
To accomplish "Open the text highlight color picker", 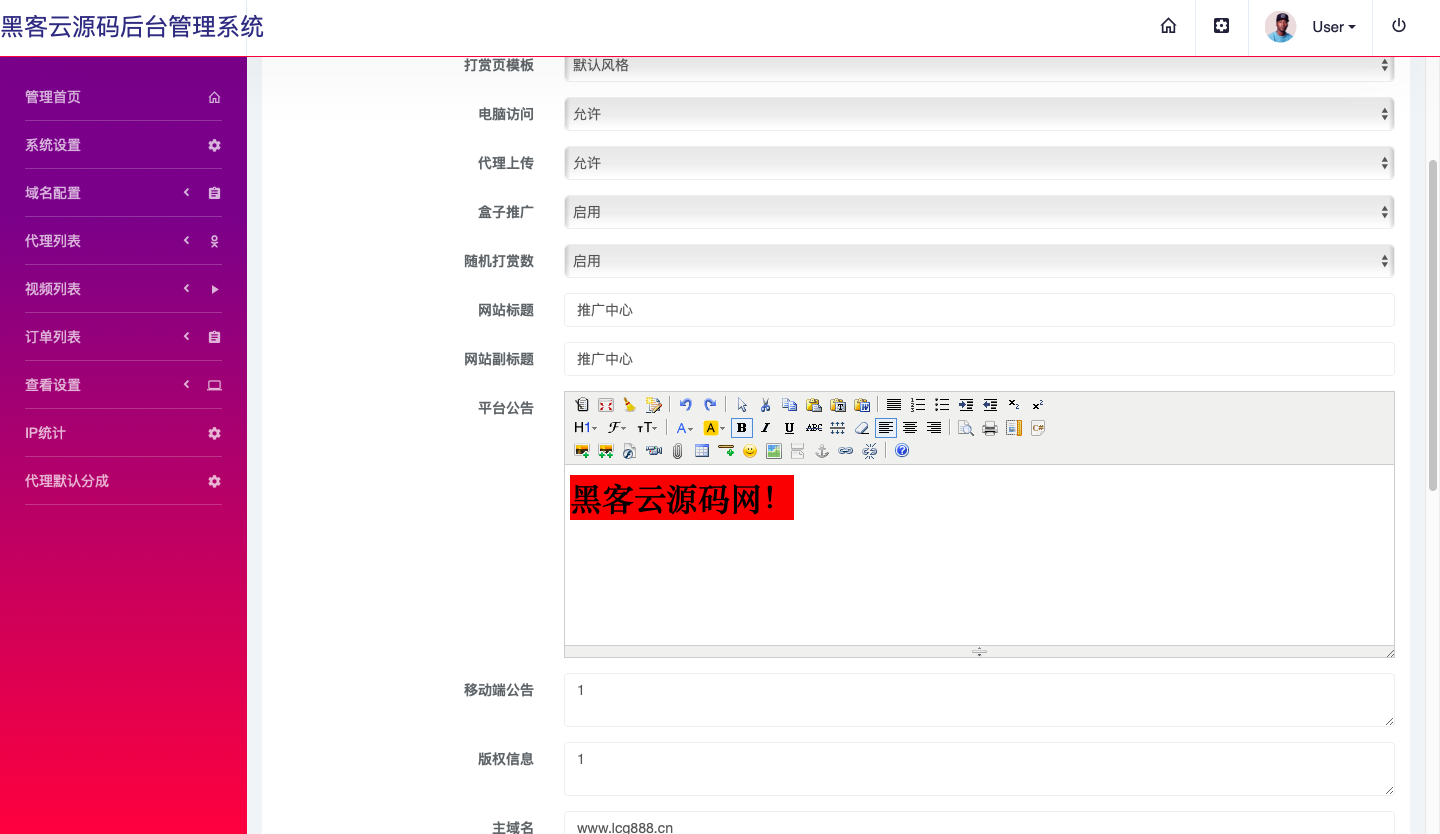I will tap(714, 428).
